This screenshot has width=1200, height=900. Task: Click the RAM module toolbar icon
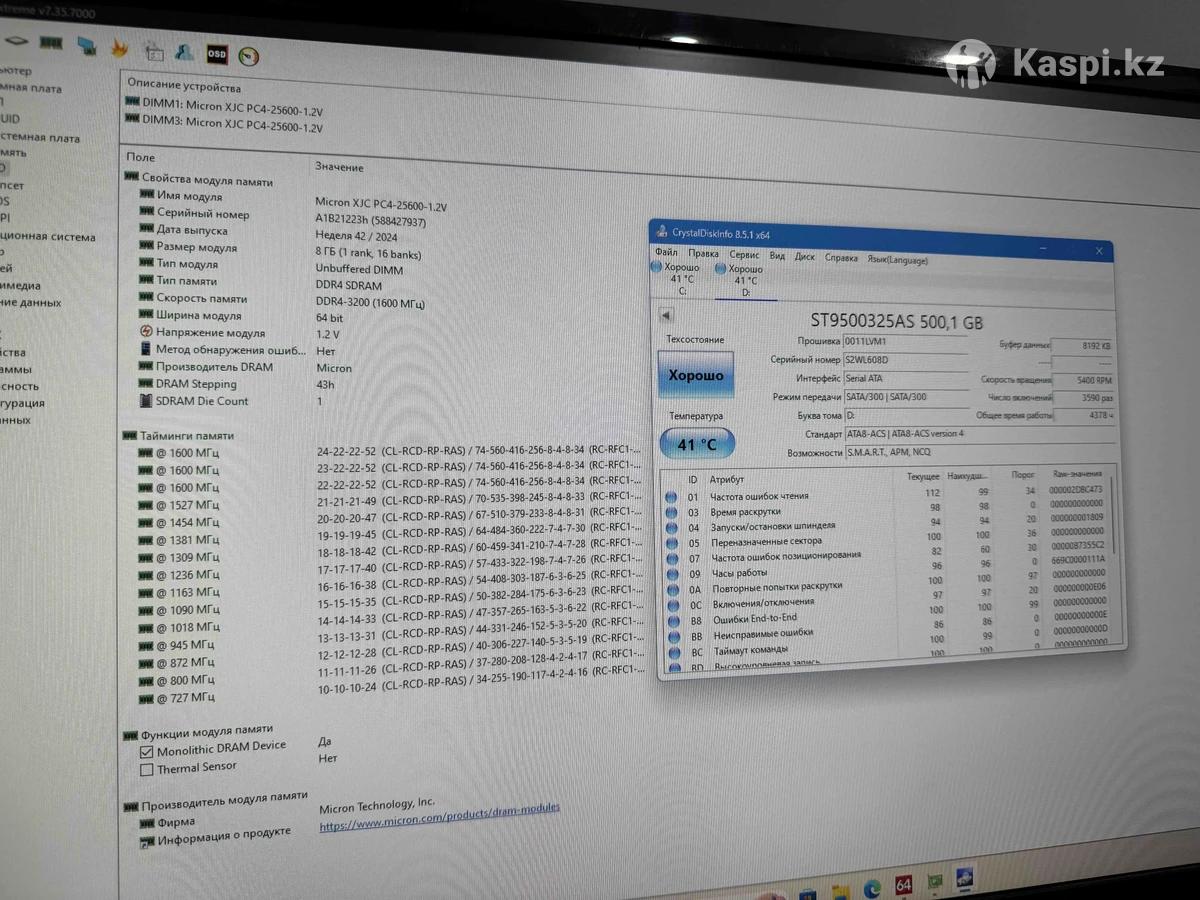pos(50,43)
